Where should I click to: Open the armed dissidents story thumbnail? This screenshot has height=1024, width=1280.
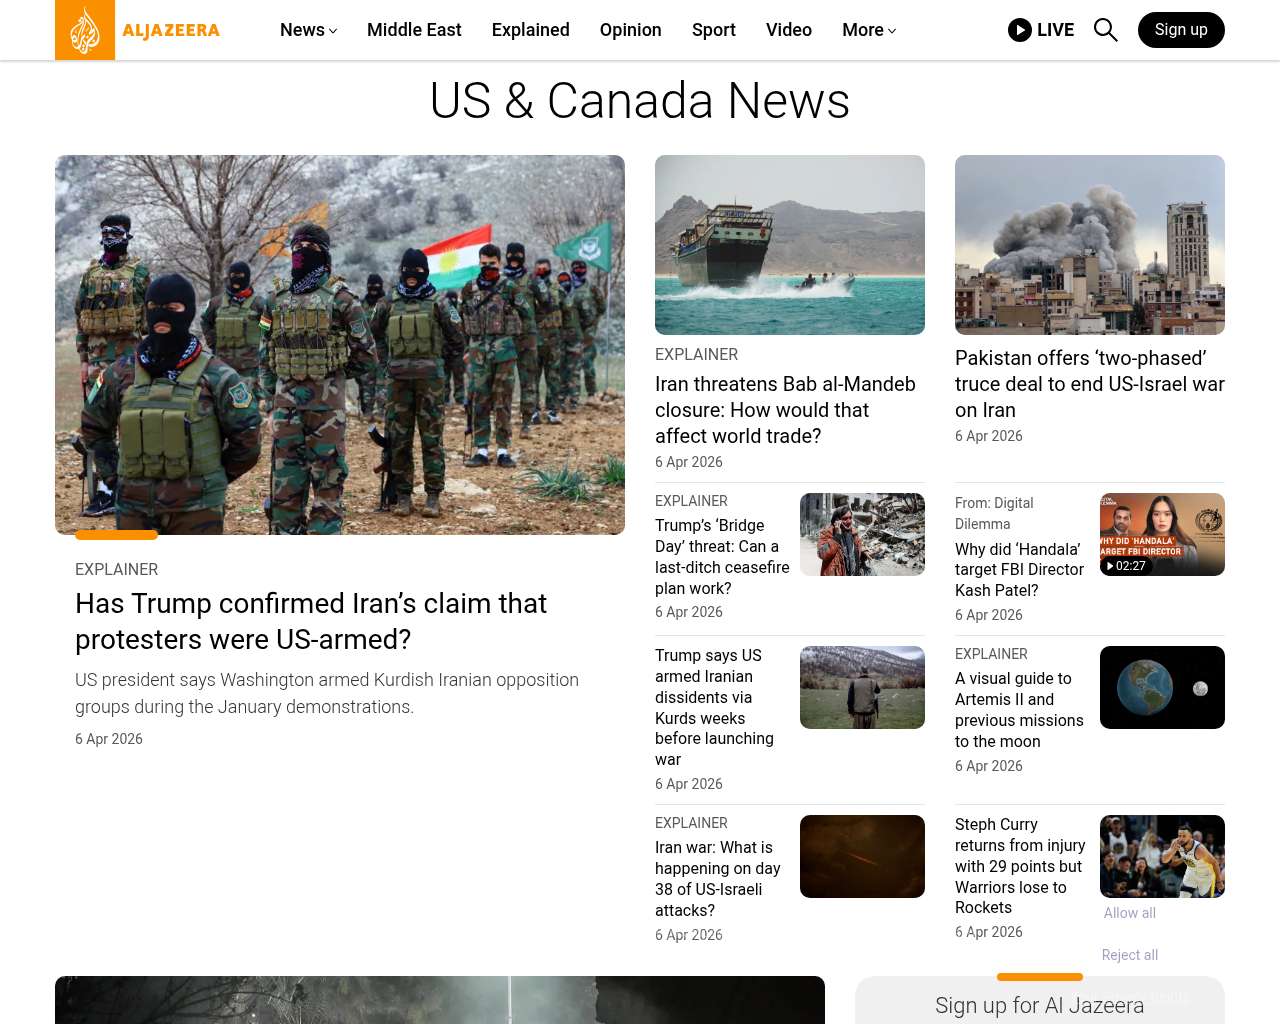pyautogui.click(x=862, y=687)
